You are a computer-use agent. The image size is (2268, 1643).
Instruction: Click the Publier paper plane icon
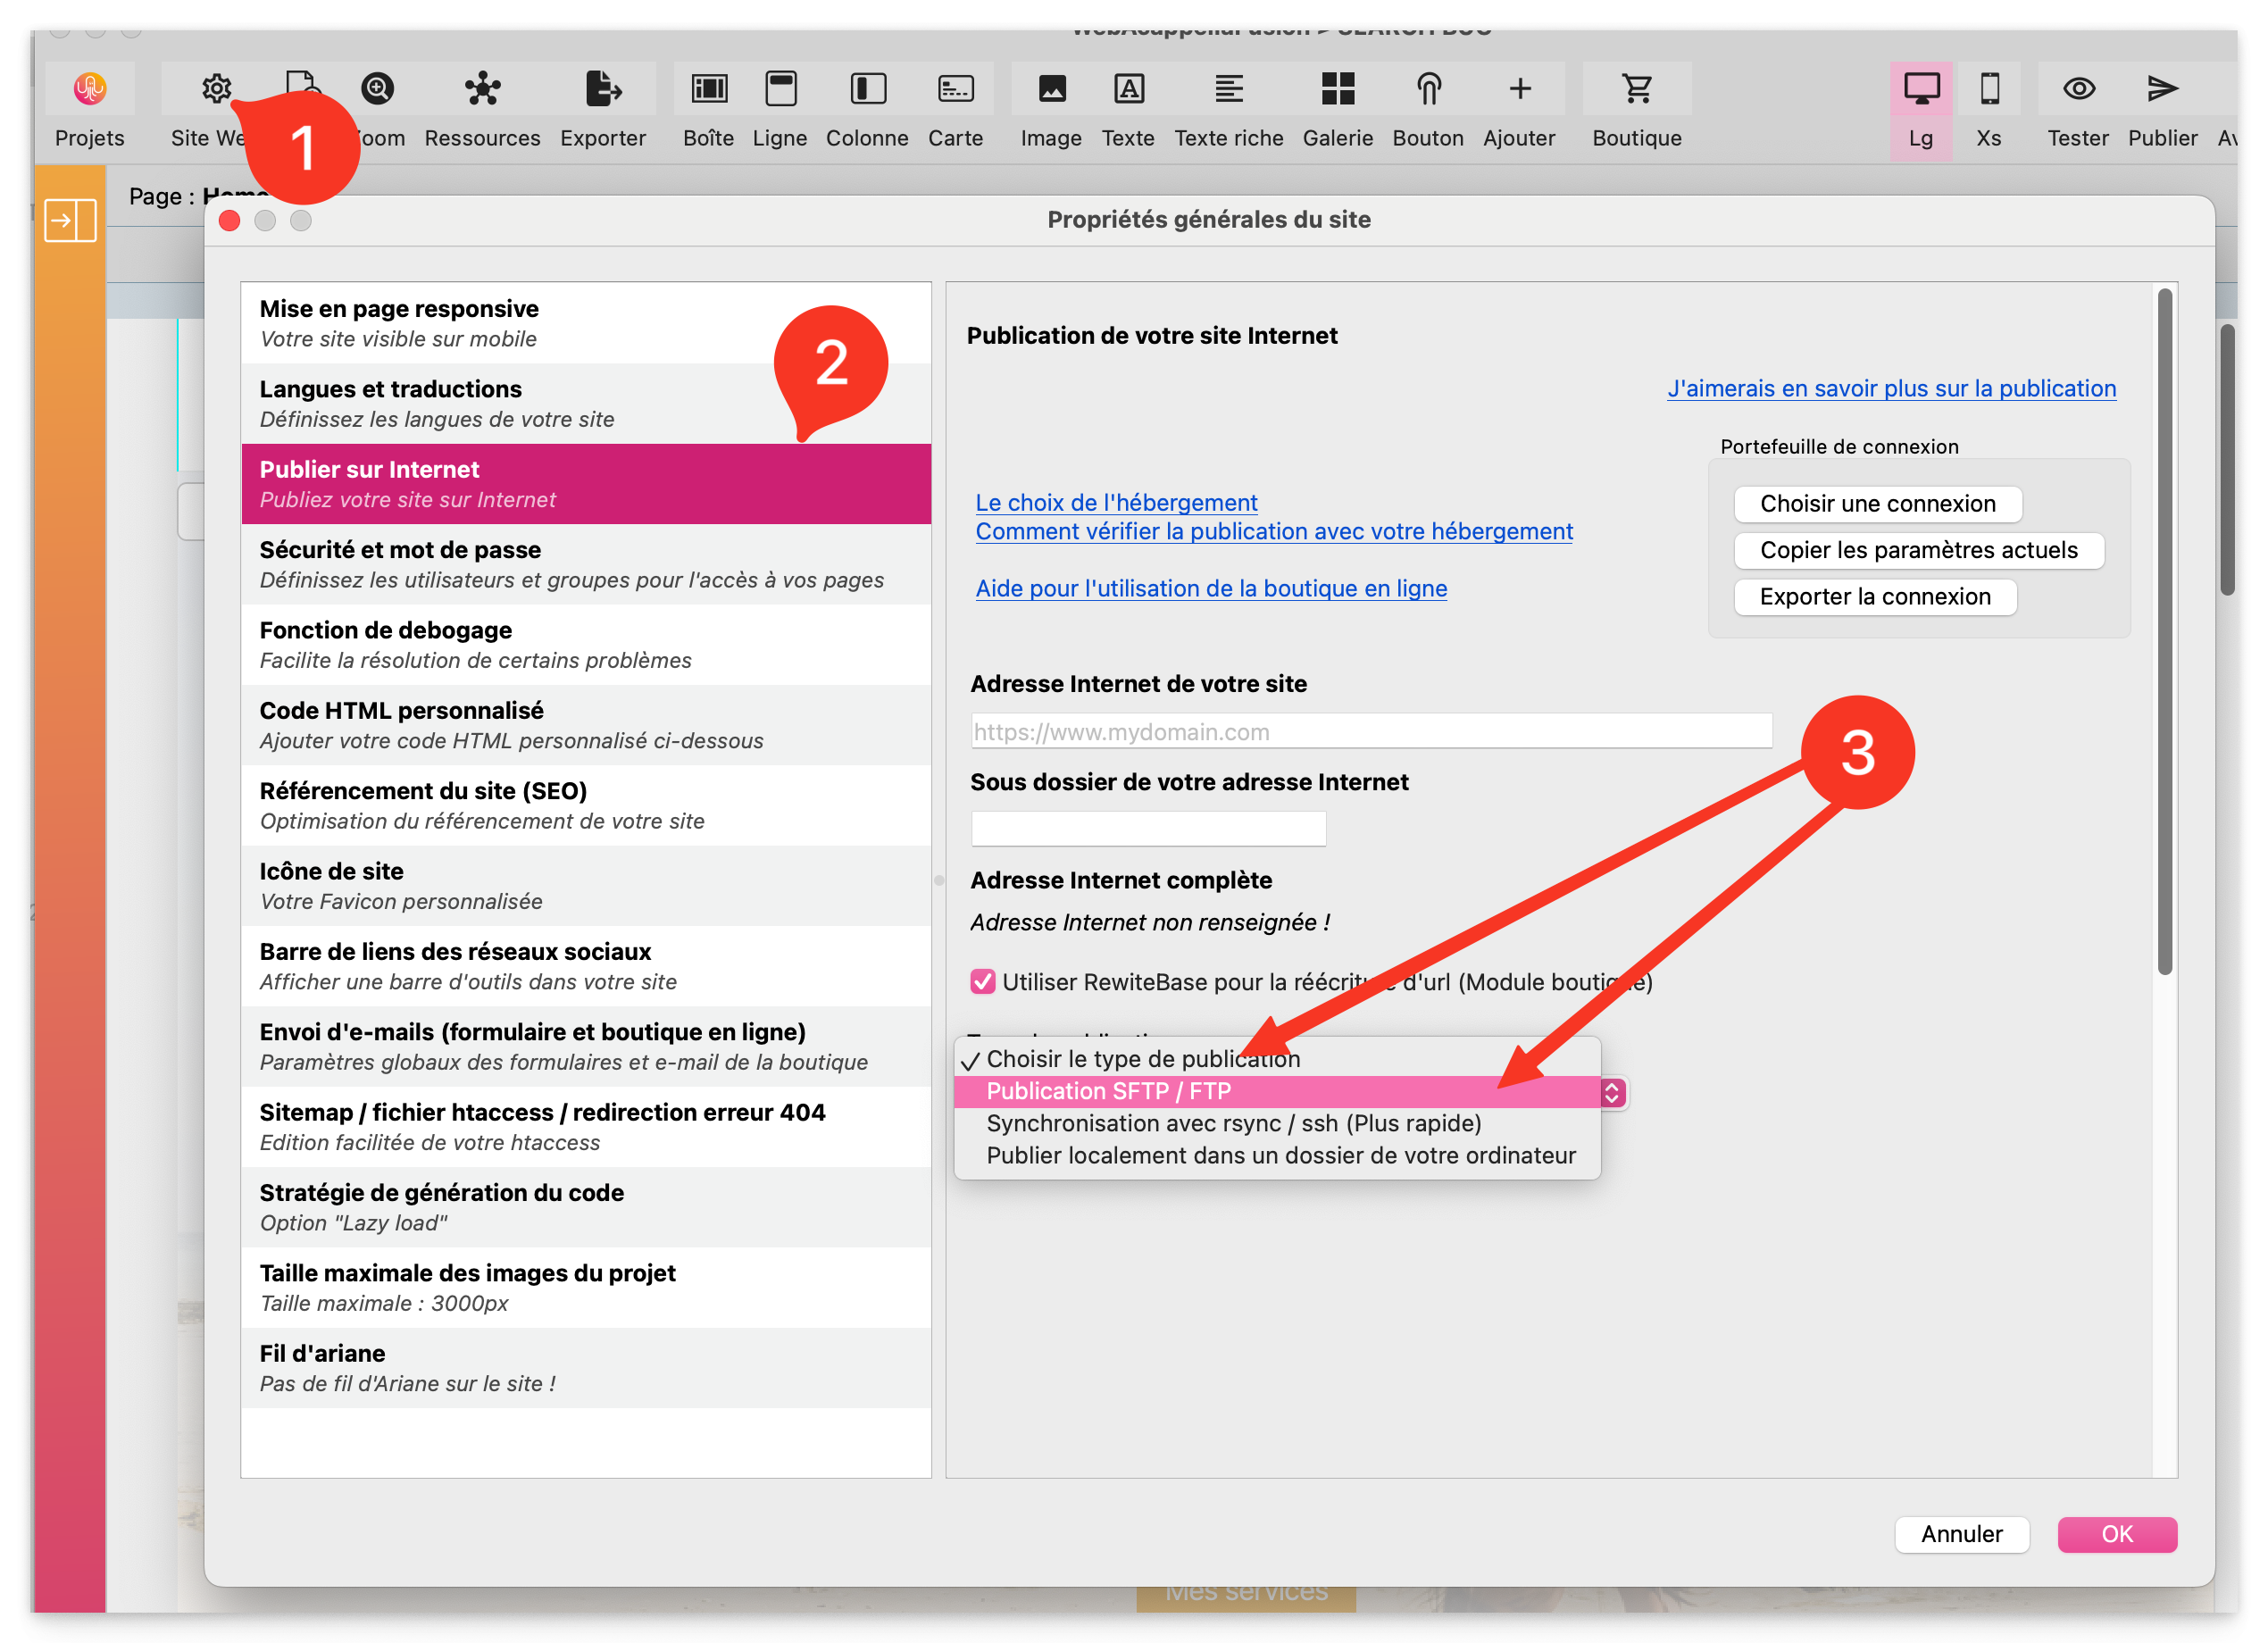[x=2161, y=89]
